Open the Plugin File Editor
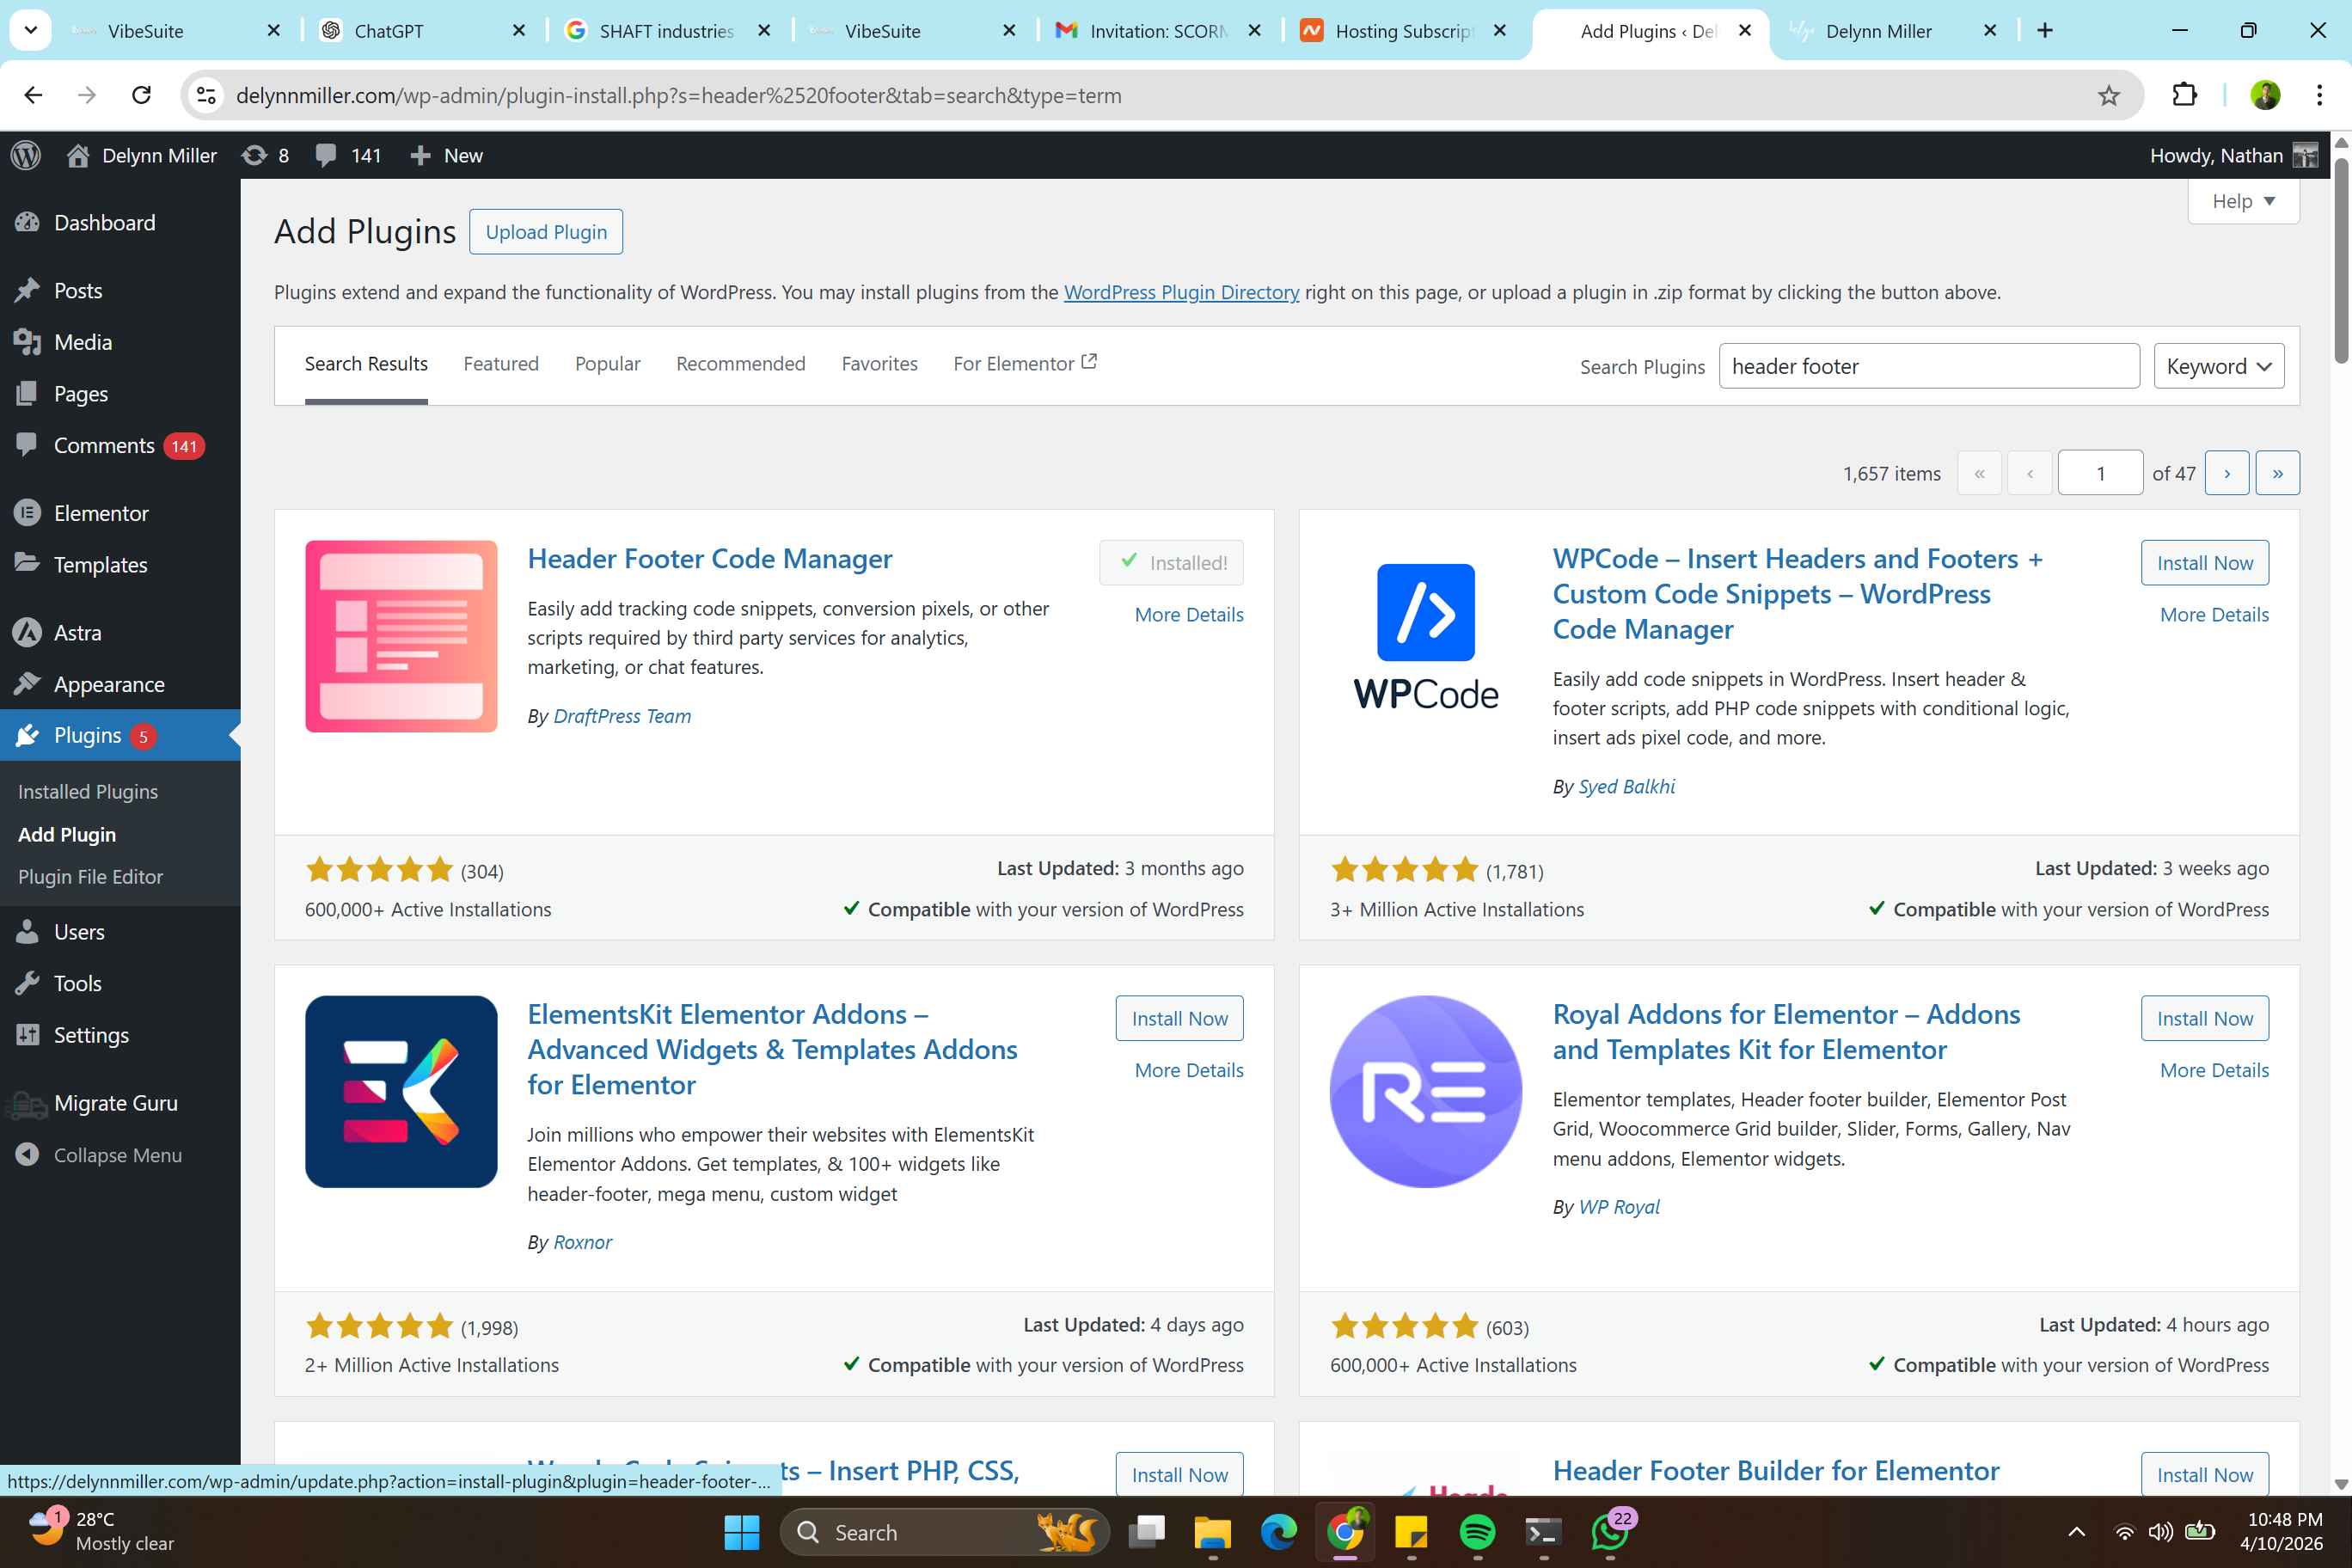Image resolution: width=2352 pixels, height=1568 pixels. (90, 876)
